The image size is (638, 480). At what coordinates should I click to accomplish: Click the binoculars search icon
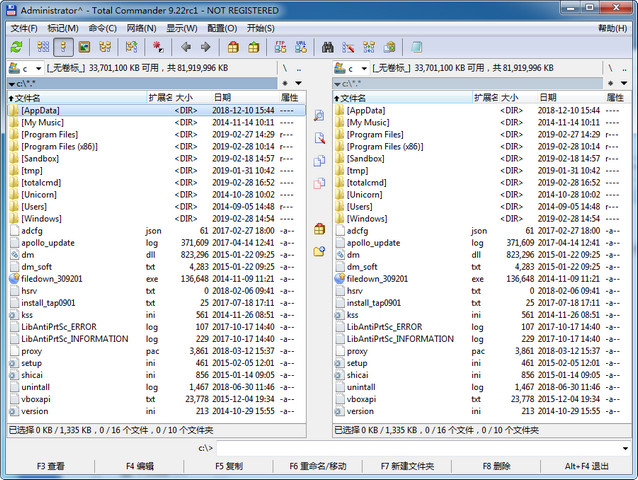[x=327, y=47]
